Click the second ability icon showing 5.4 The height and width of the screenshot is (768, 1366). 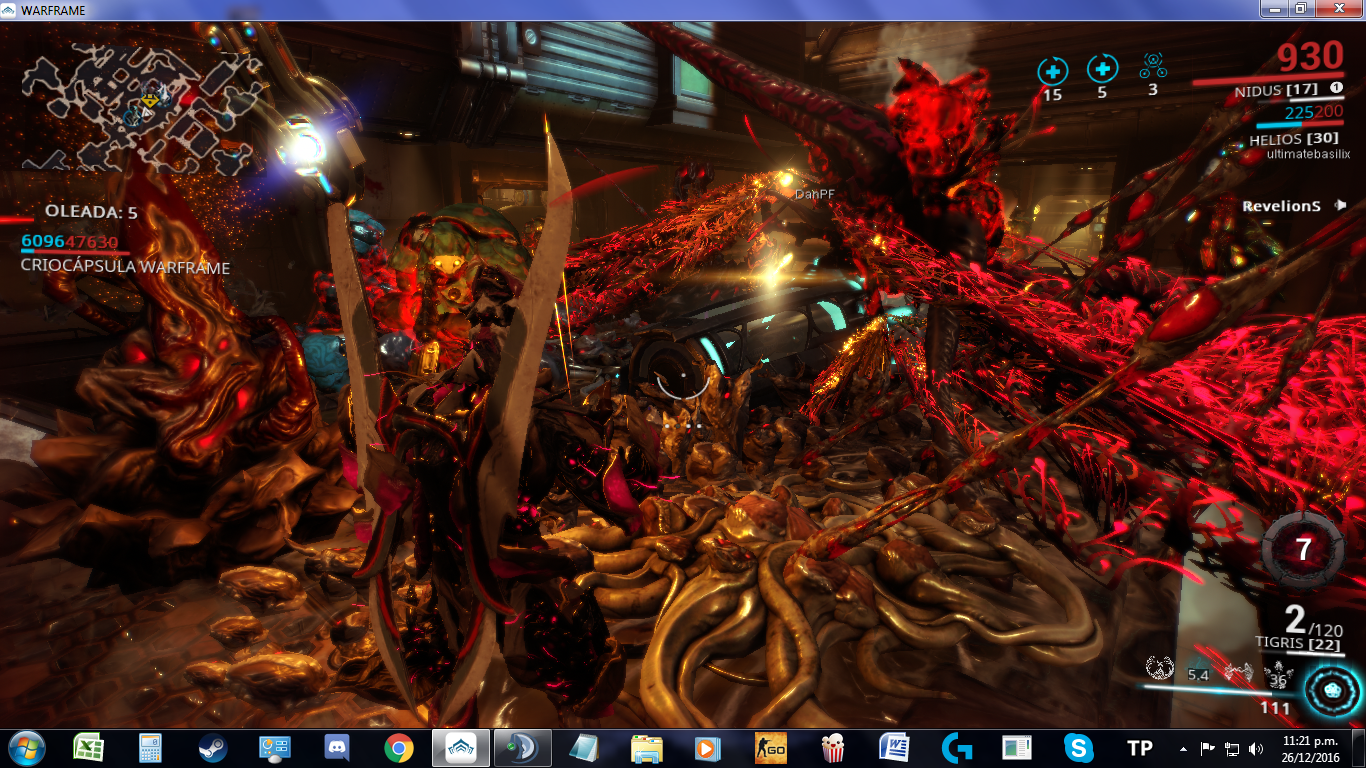(1198, 675)
